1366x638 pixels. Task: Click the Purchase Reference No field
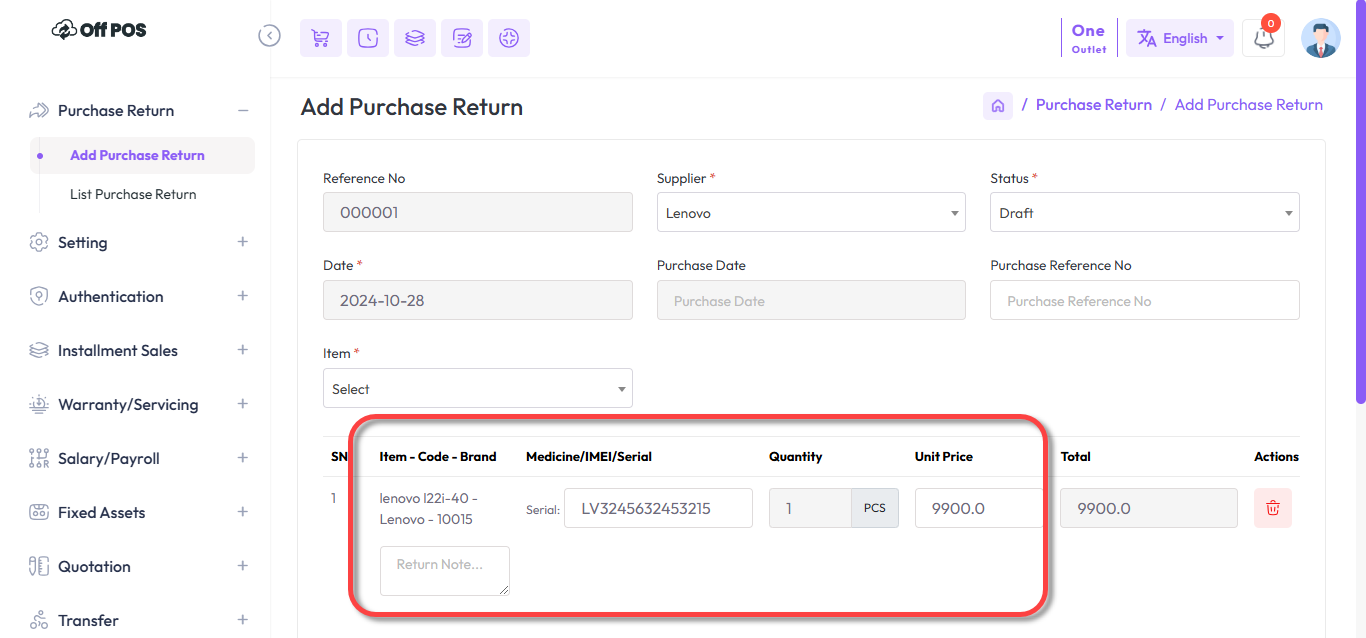pyautogui.click(x=1144, y=301)
